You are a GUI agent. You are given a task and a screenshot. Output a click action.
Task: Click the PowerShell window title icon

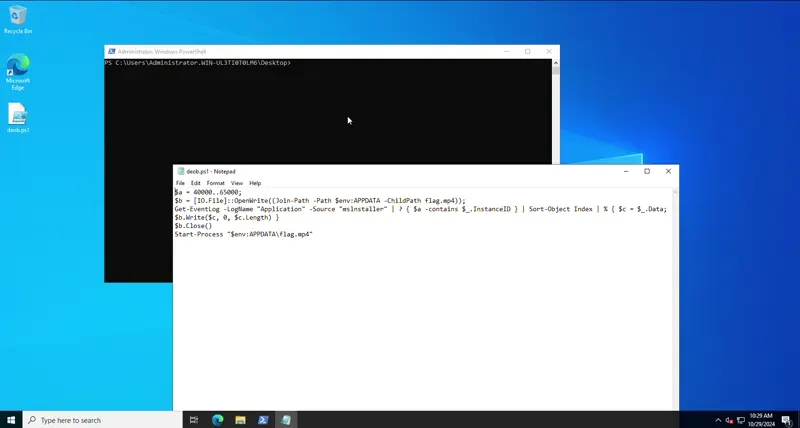111,52
